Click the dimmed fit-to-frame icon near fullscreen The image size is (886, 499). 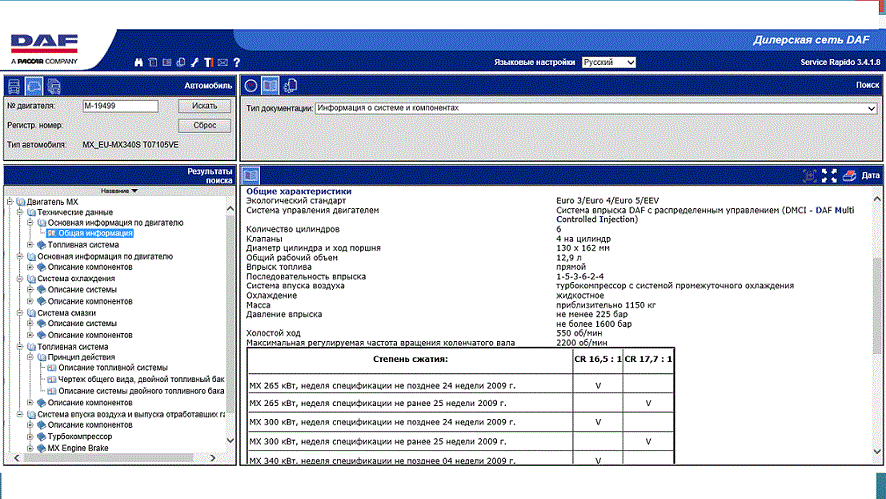click(x=810, y=176)
